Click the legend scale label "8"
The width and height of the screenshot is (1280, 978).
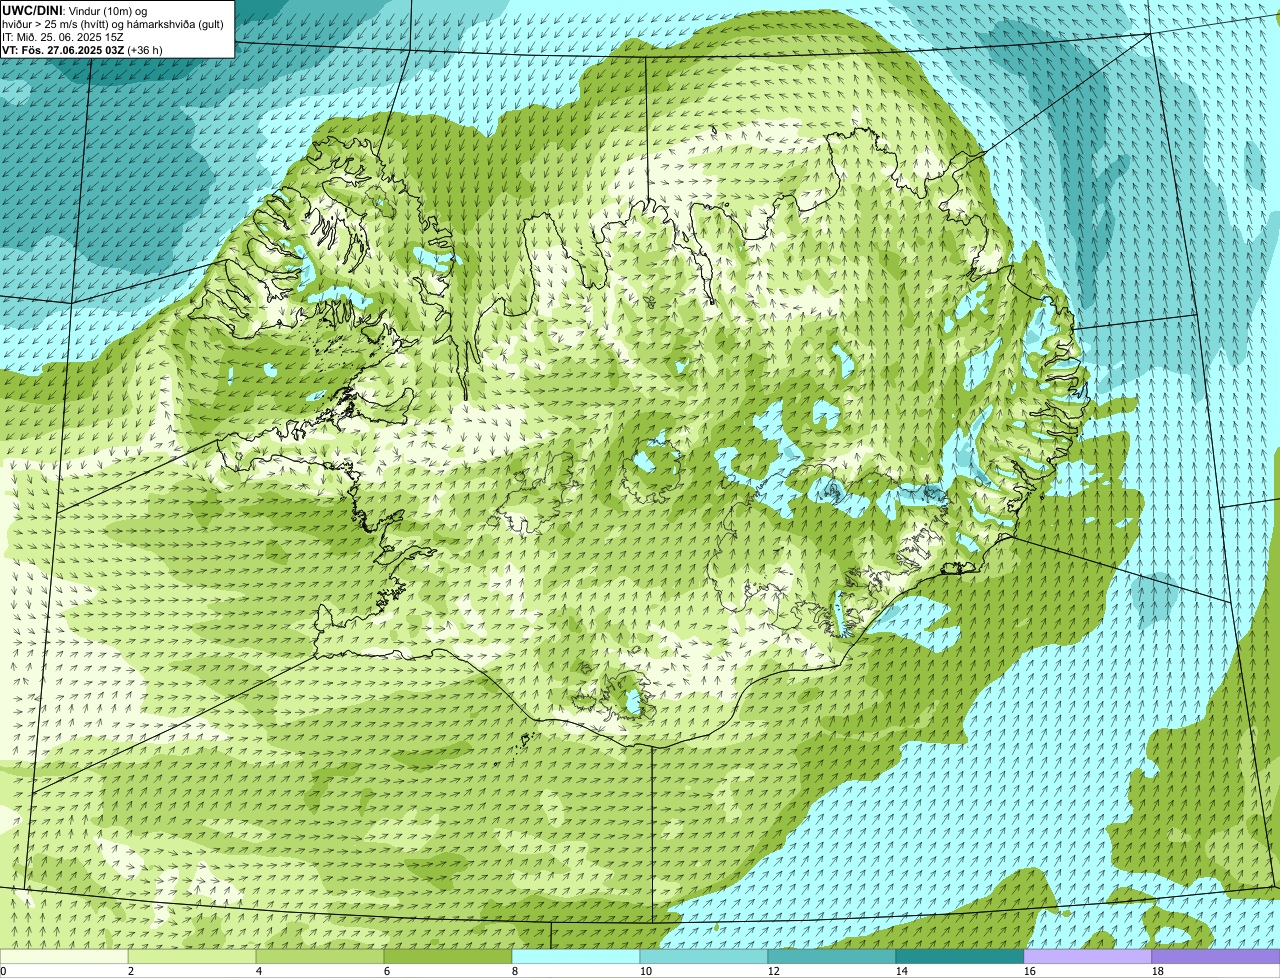(x=515, y=971)
